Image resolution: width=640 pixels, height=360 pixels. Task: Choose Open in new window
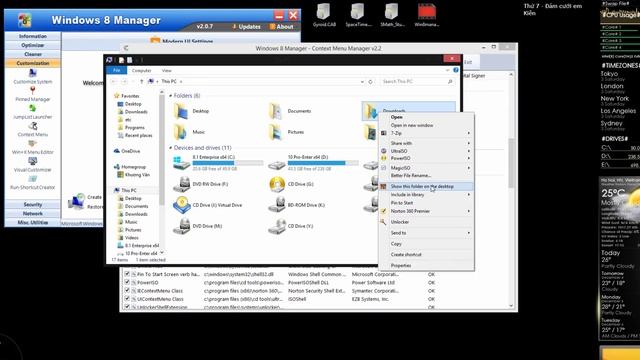tap(426, 125)
